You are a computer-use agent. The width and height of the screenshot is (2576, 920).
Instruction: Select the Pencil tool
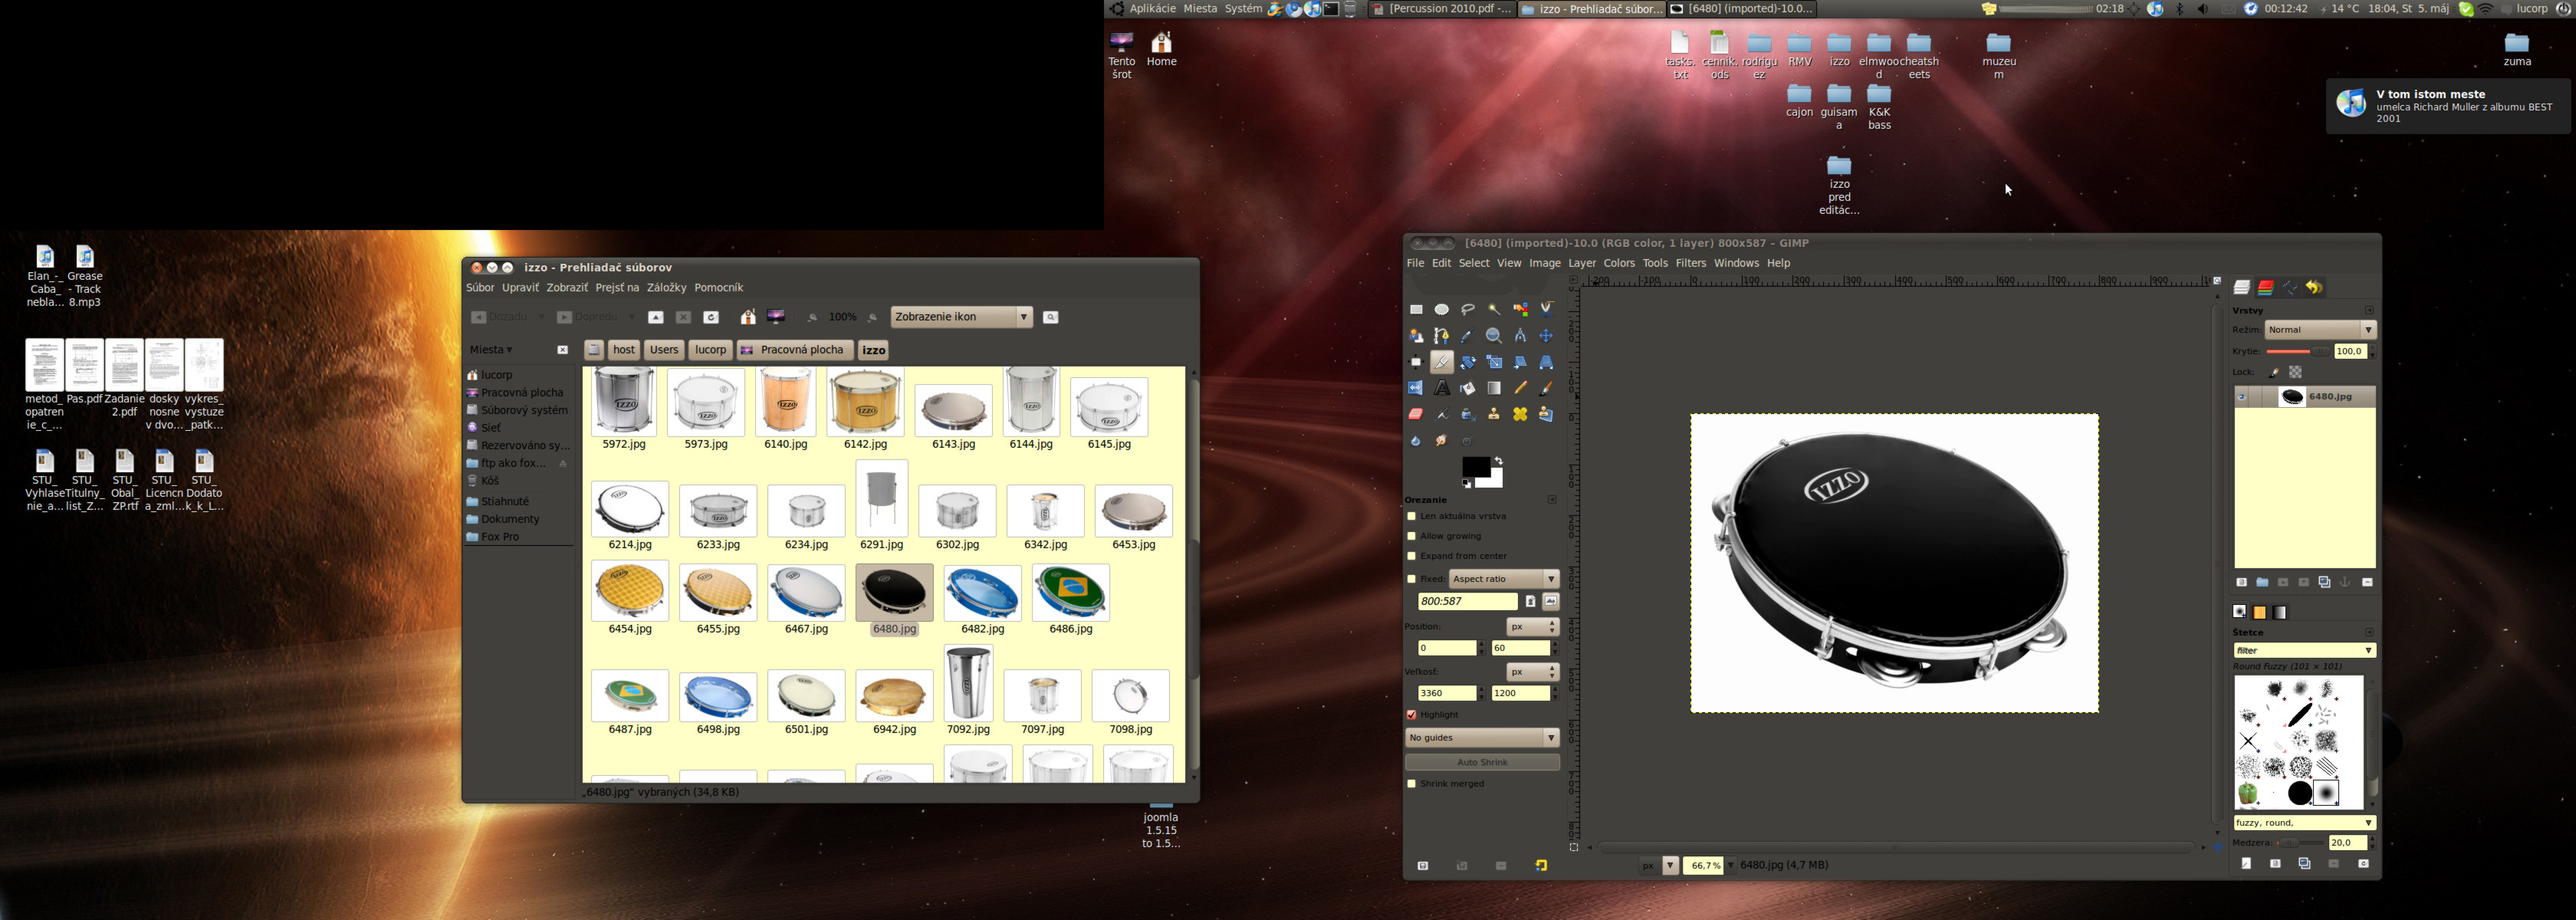pyautogui.click(x=1520, y=388)
